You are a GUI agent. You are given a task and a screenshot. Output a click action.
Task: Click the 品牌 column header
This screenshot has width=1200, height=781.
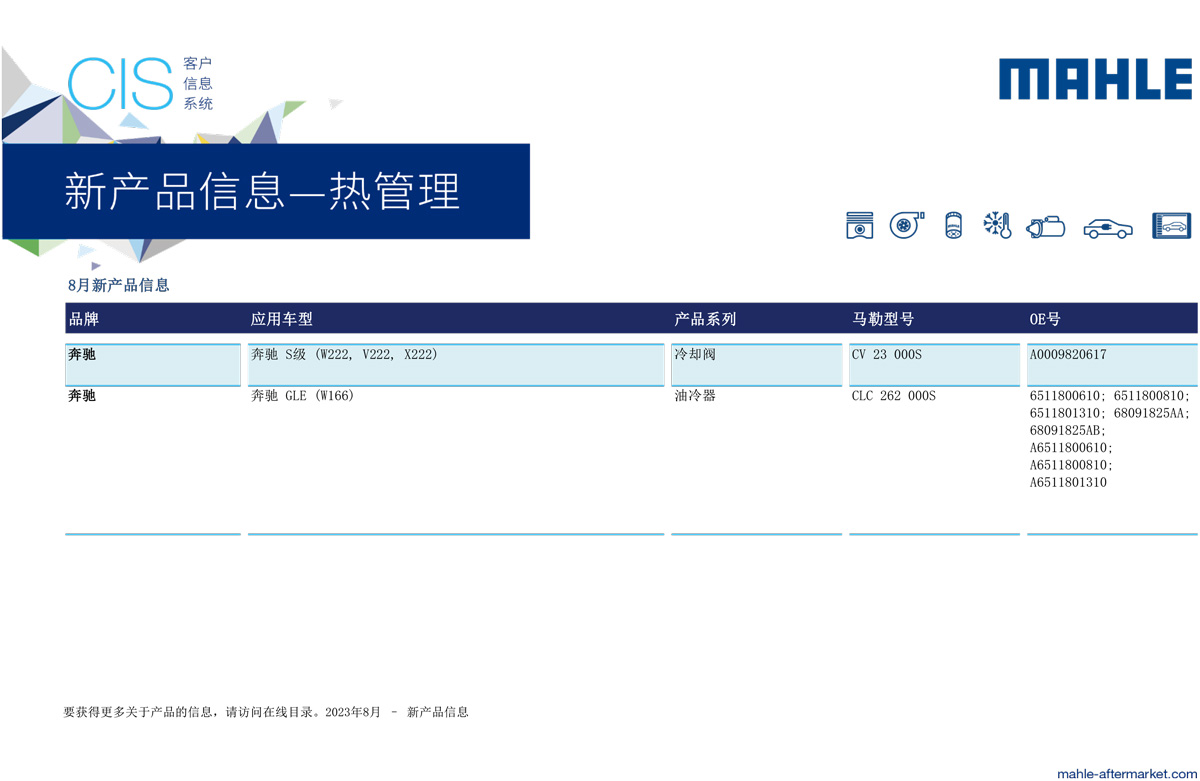pos(84,319)
